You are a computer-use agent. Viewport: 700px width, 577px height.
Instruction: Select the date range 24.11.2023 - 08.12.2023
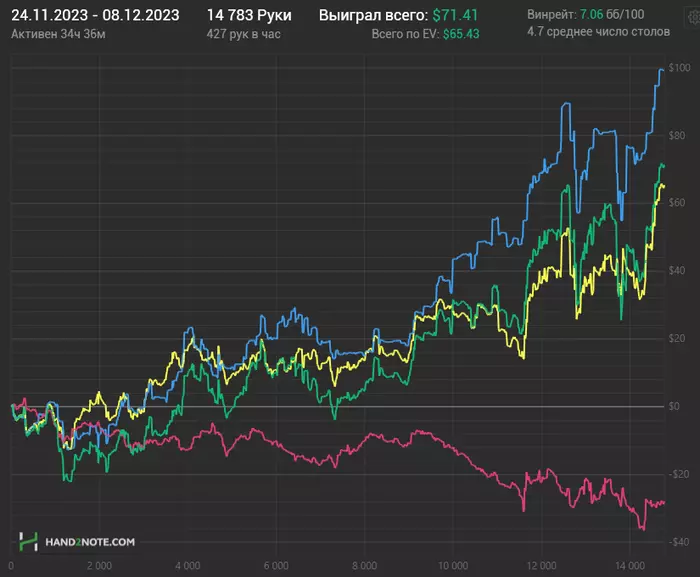[x=95, y=15]
